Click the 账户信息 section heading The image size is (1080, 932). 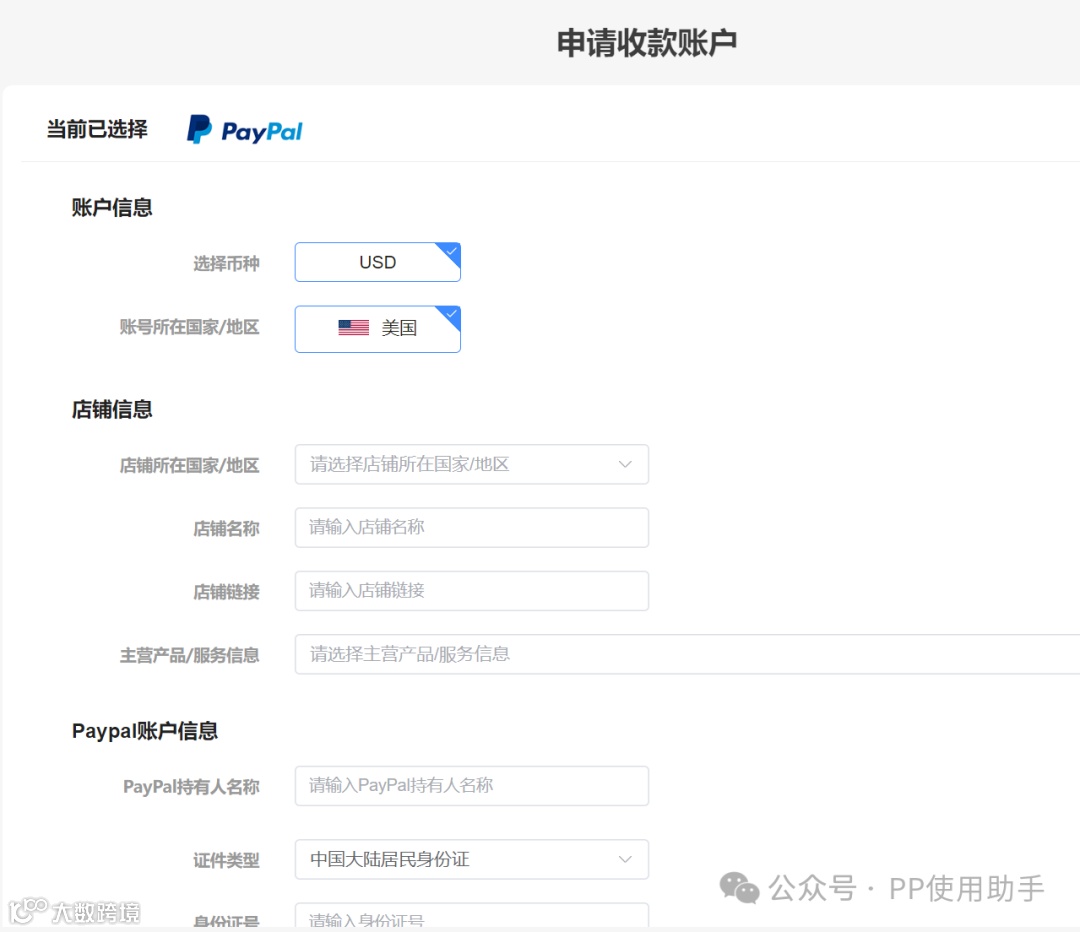pos(112,207)
